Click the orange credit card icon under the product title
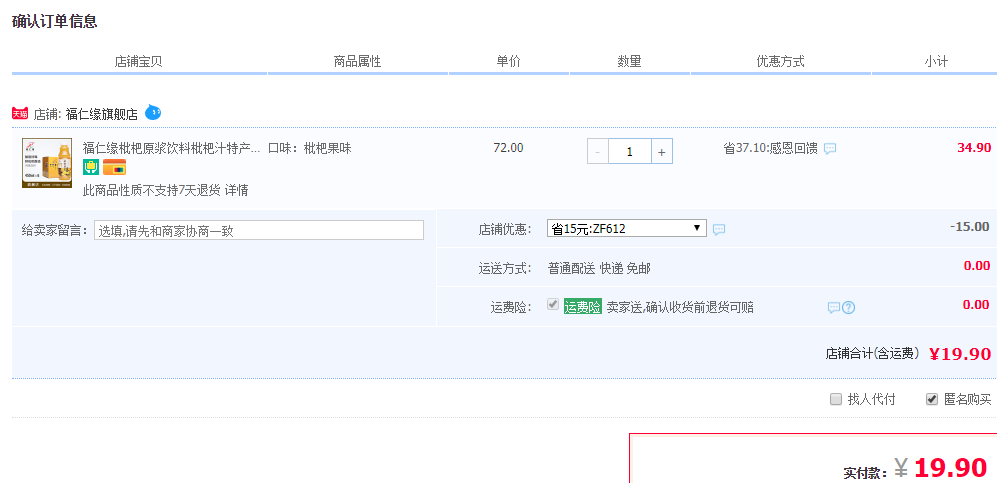This screenshot has width=997, height=483. [x=114, y=167]
